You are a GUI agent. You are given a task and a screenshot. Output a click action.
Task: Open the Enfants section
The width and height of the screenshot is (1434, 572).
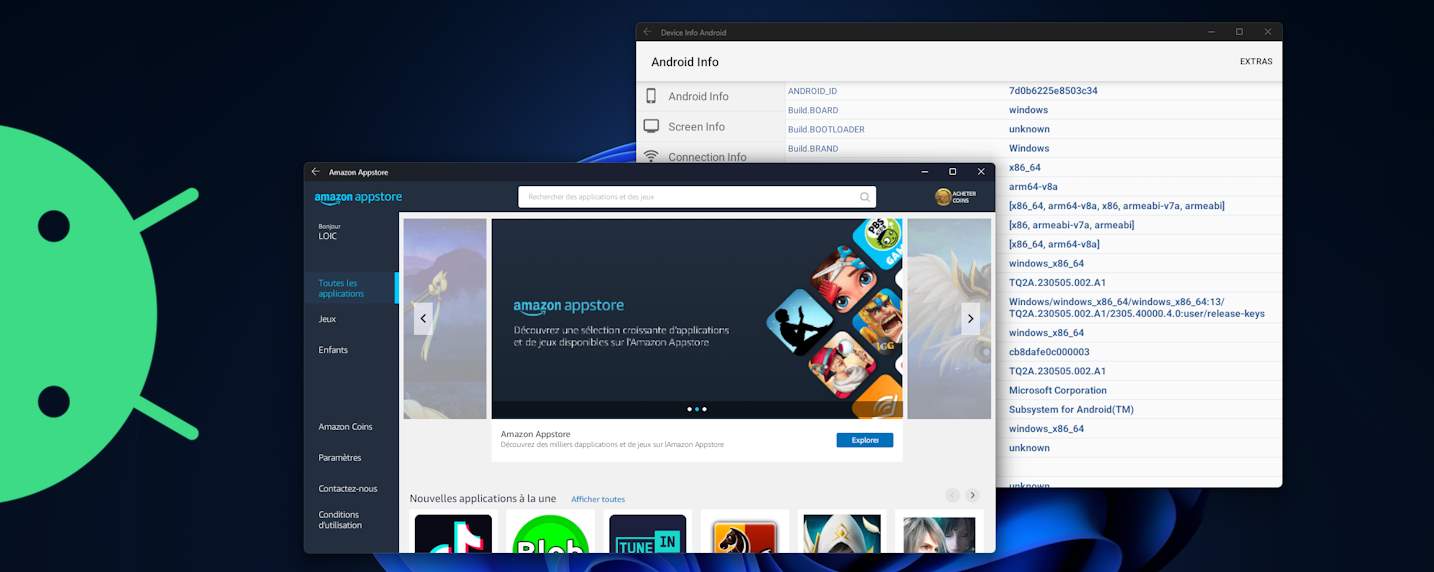coord(333,350)
